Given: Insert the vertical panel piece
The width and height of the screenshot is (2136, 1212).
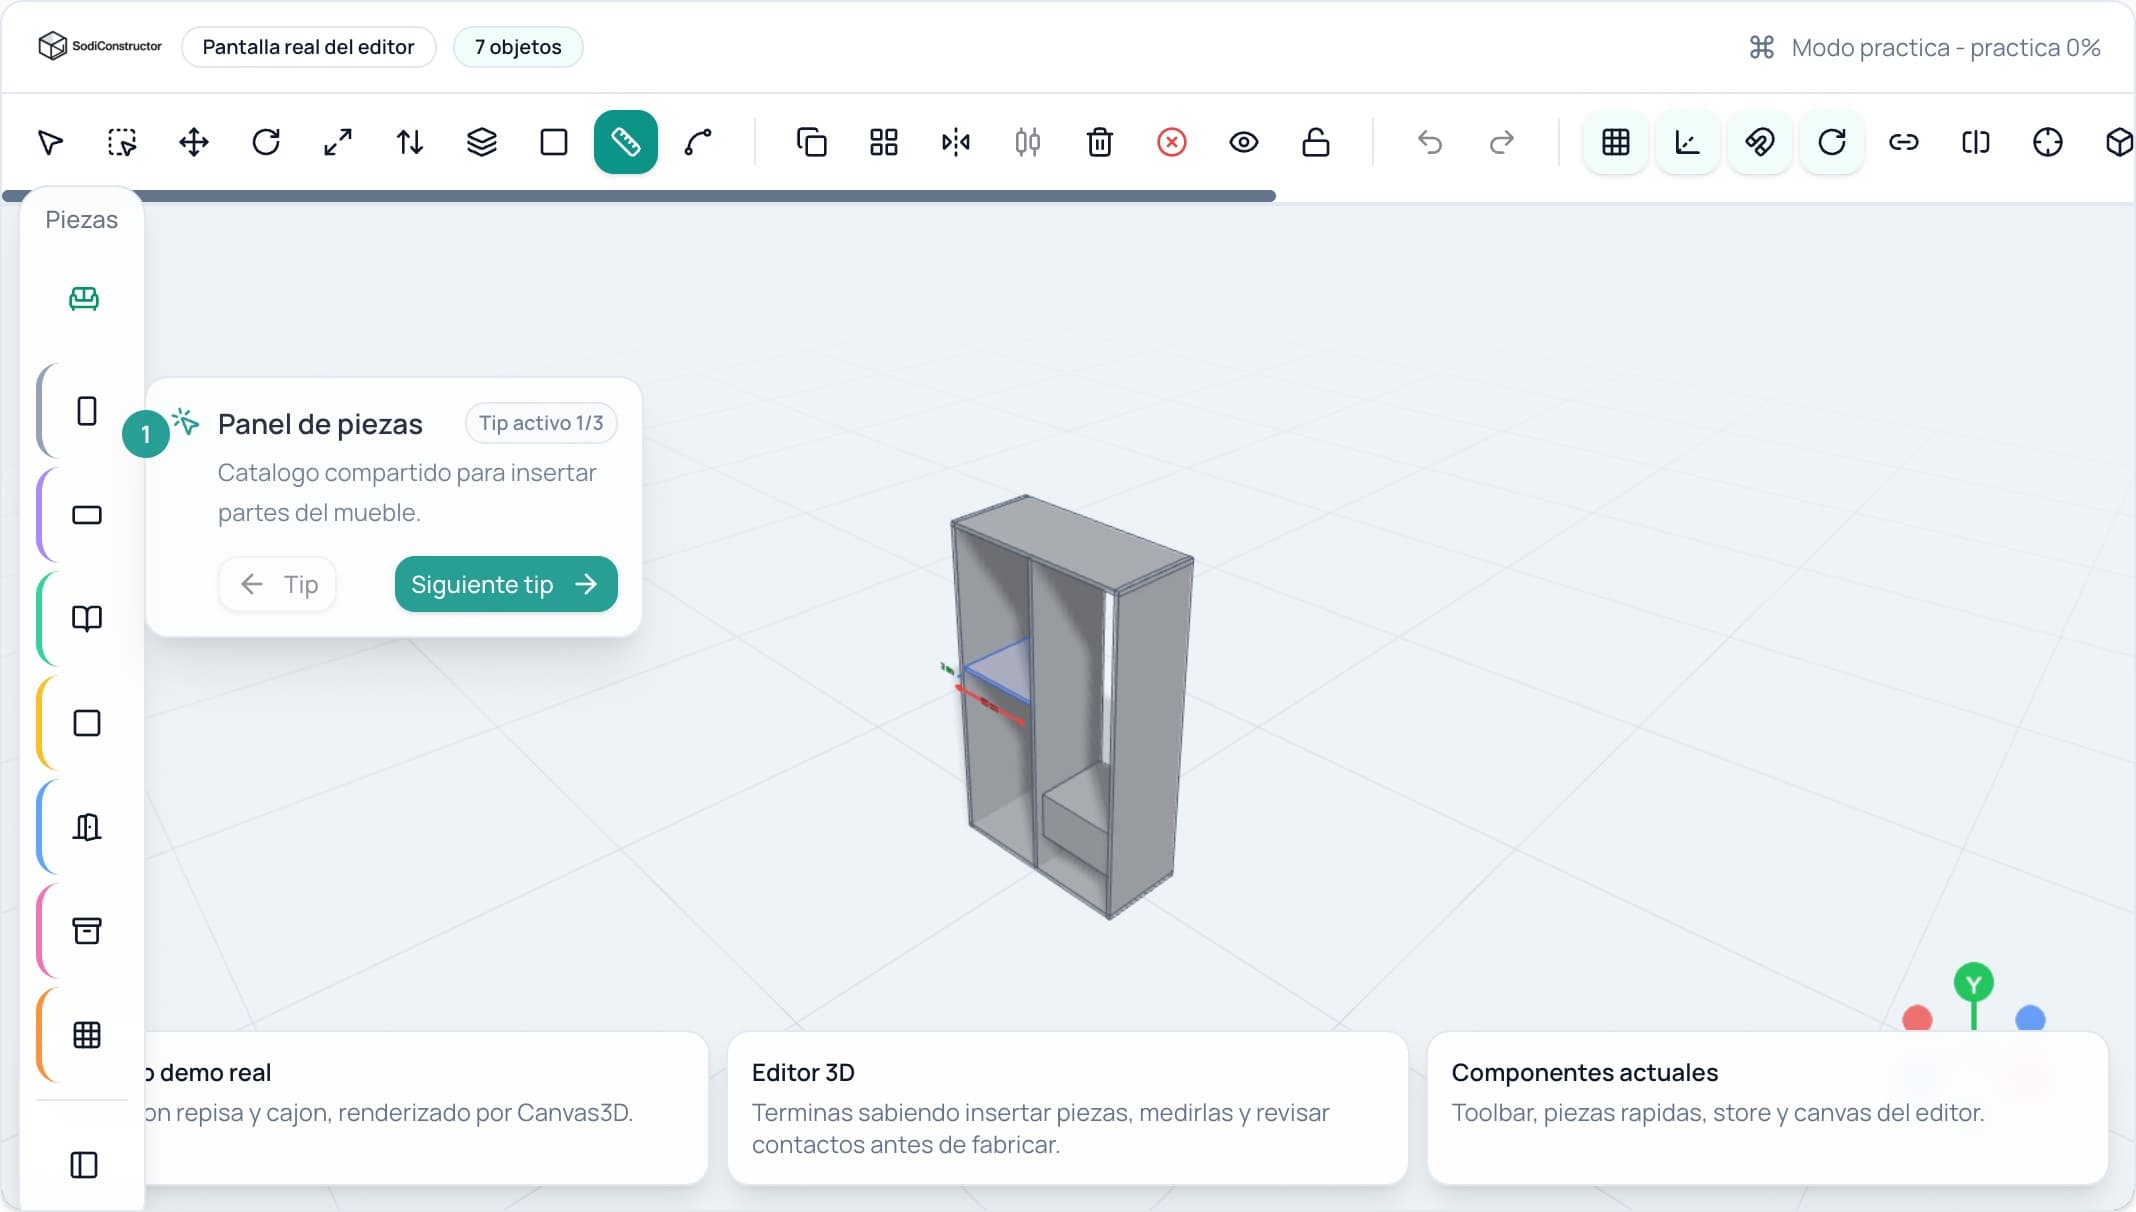Looking at the screenshot, I should click(x=87, y=411).
